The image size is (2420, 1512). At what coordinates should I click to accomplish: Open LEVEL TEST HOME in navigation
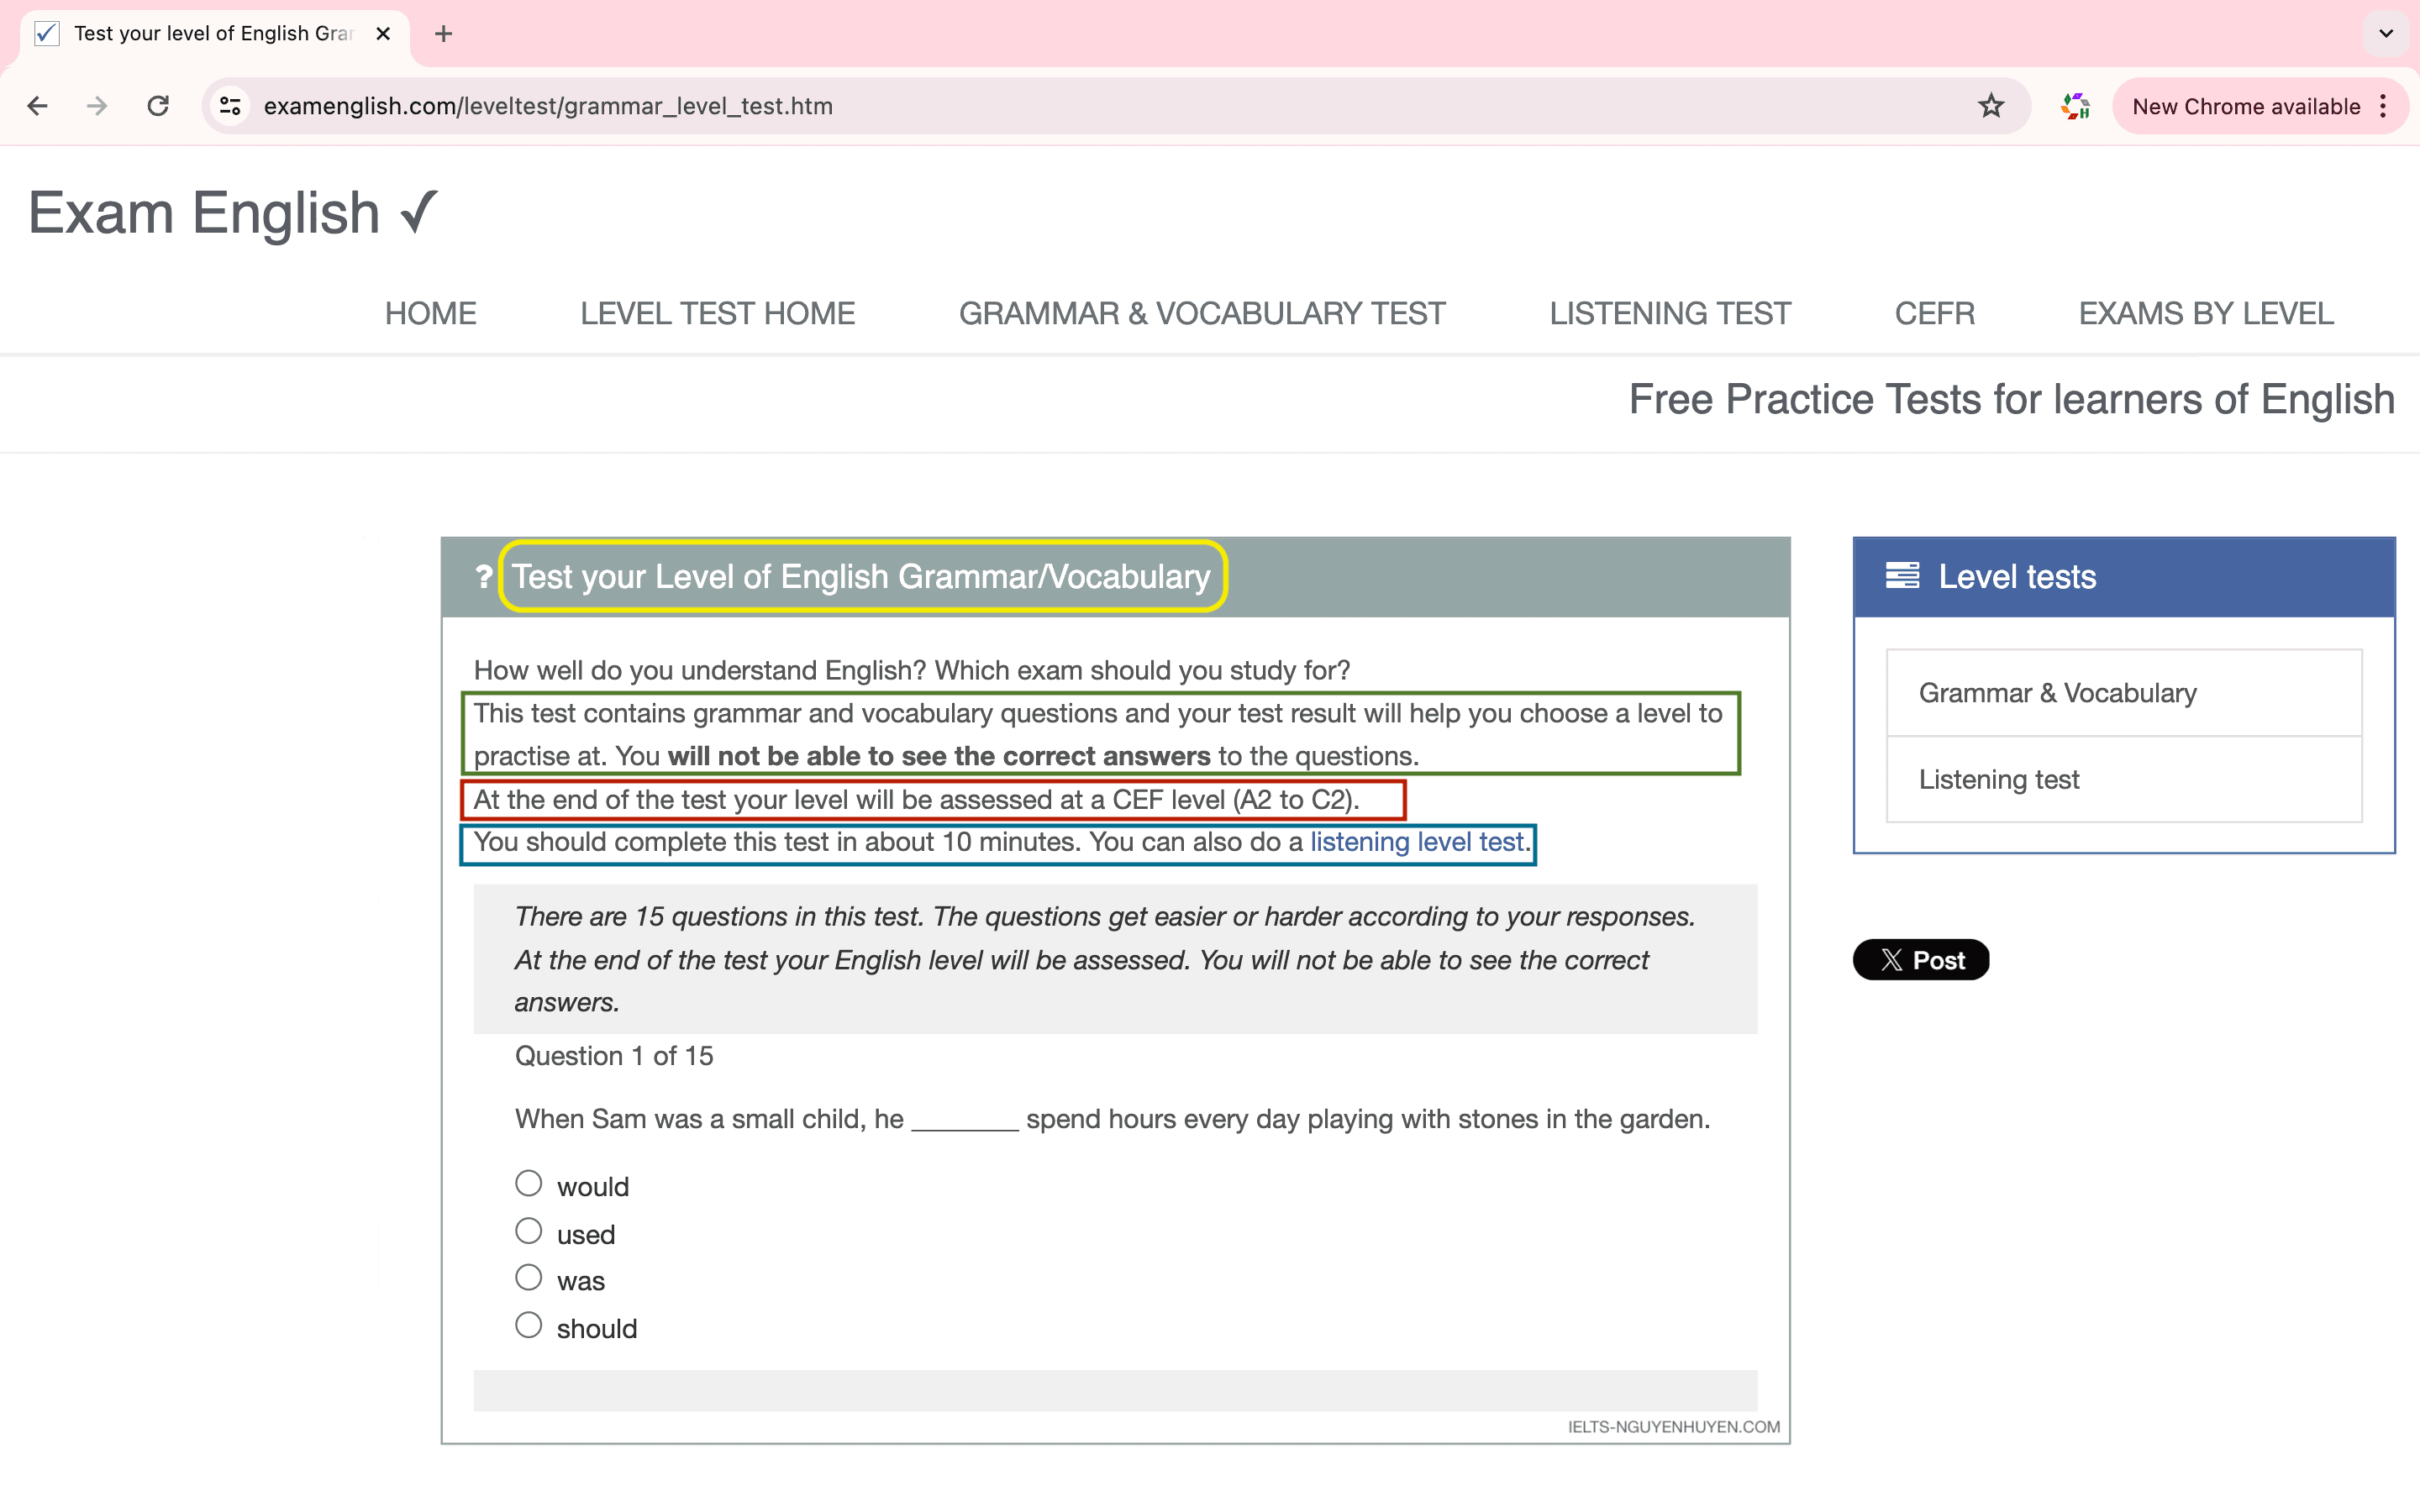(718, 314)
